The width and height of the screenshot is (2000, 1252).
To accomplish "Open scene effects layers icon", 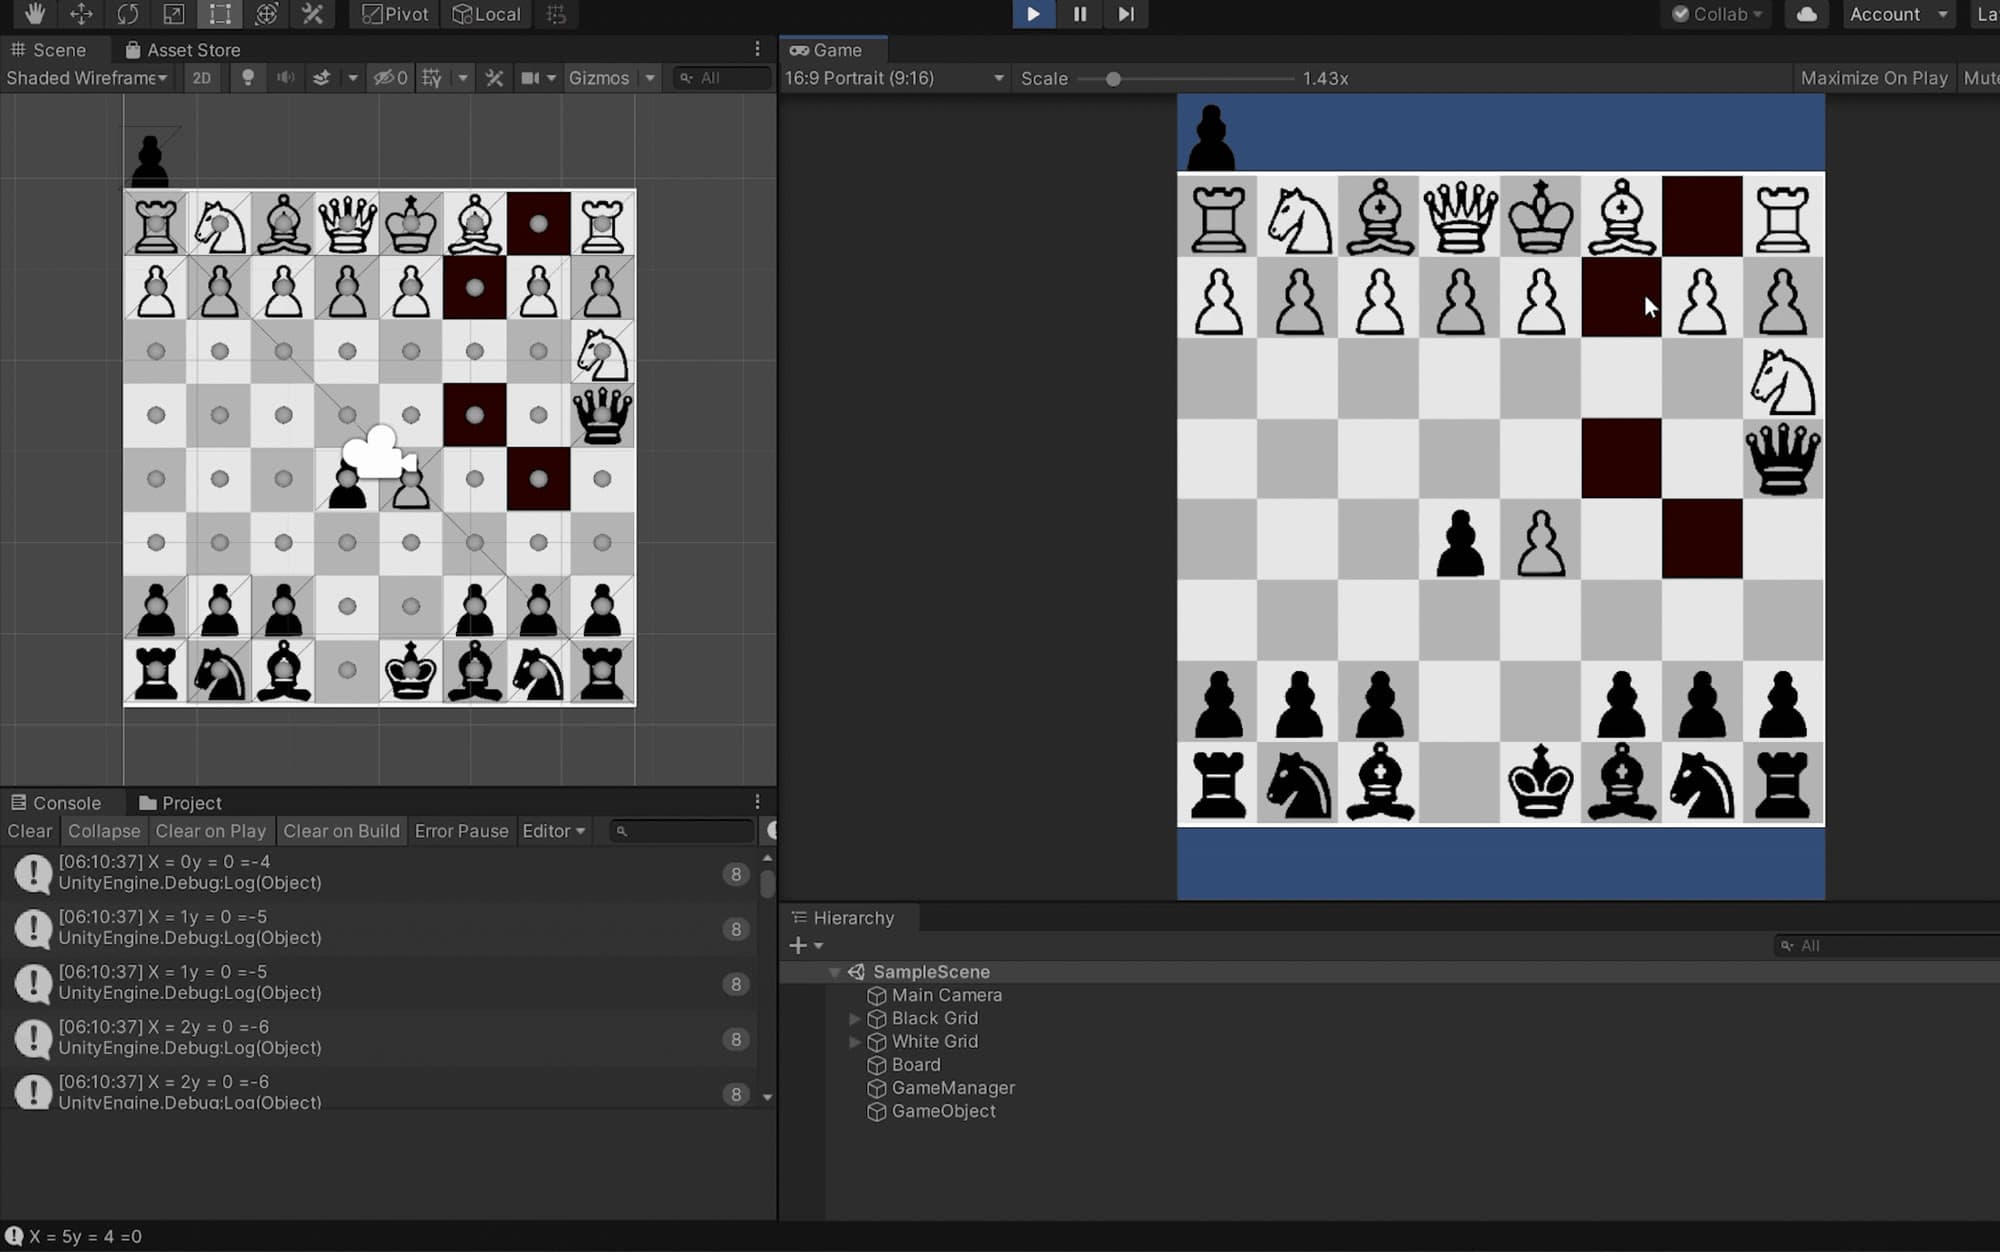I will [322, 78].
